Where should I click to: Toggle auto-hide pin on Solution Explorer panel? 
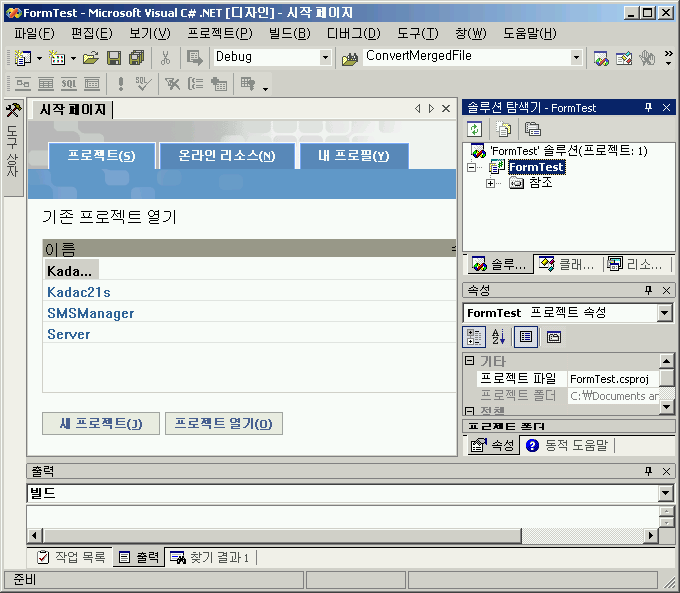(x=648, y=108)
